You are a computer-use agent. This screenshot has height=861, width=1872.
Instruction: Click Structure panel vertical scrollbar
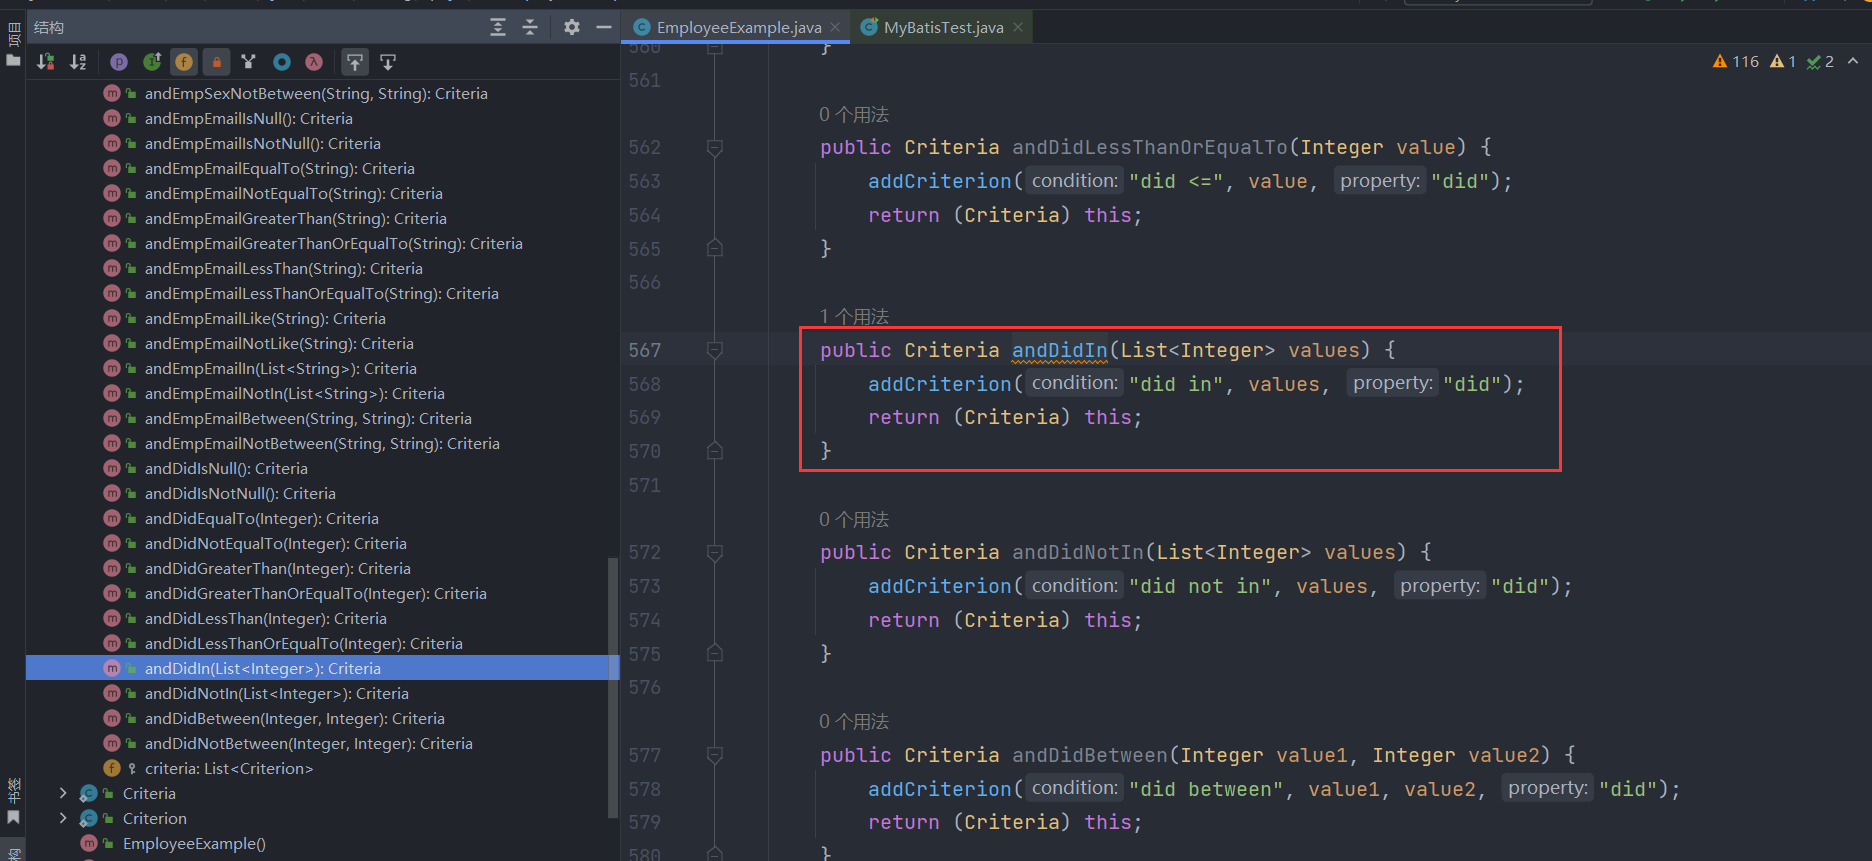tap(613, 688)
